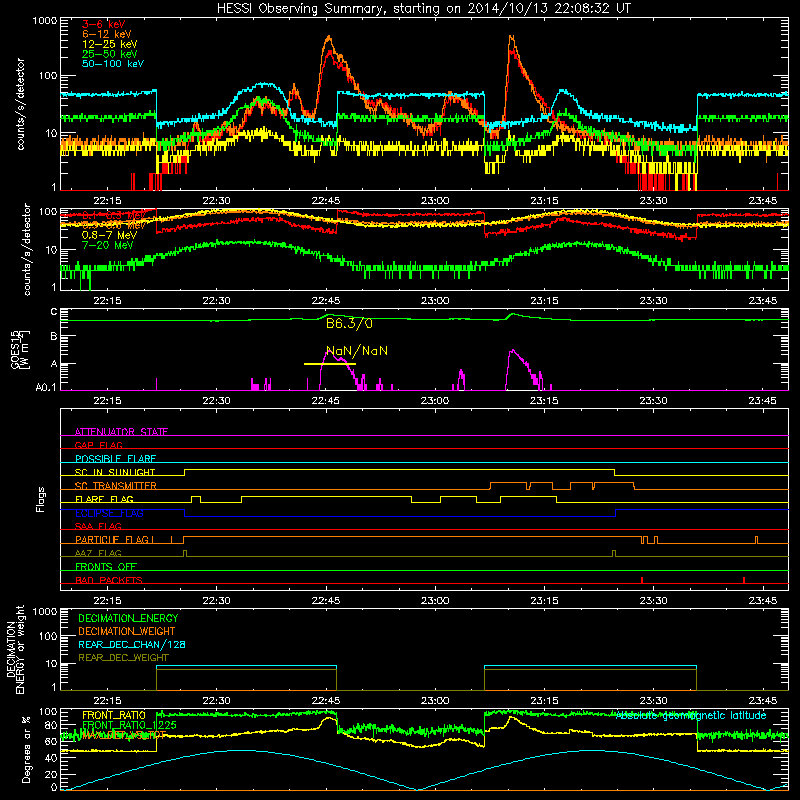Click the B6.3/0 flare class annotation
This screenshot has width=800, height=800.
coord(349,323)
